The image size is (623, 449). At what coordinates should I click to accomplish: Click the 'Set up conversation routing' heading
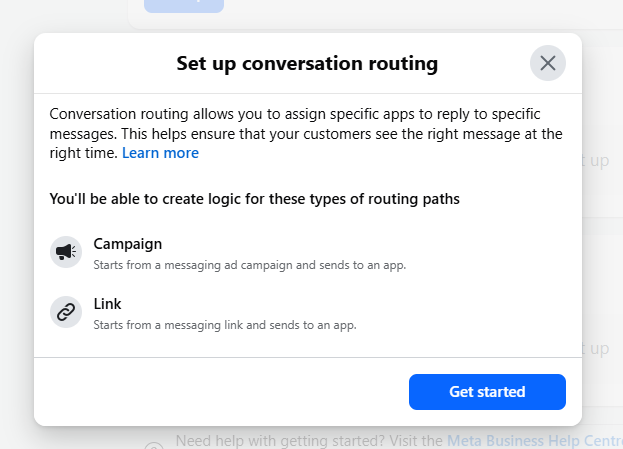pos(307,65)
